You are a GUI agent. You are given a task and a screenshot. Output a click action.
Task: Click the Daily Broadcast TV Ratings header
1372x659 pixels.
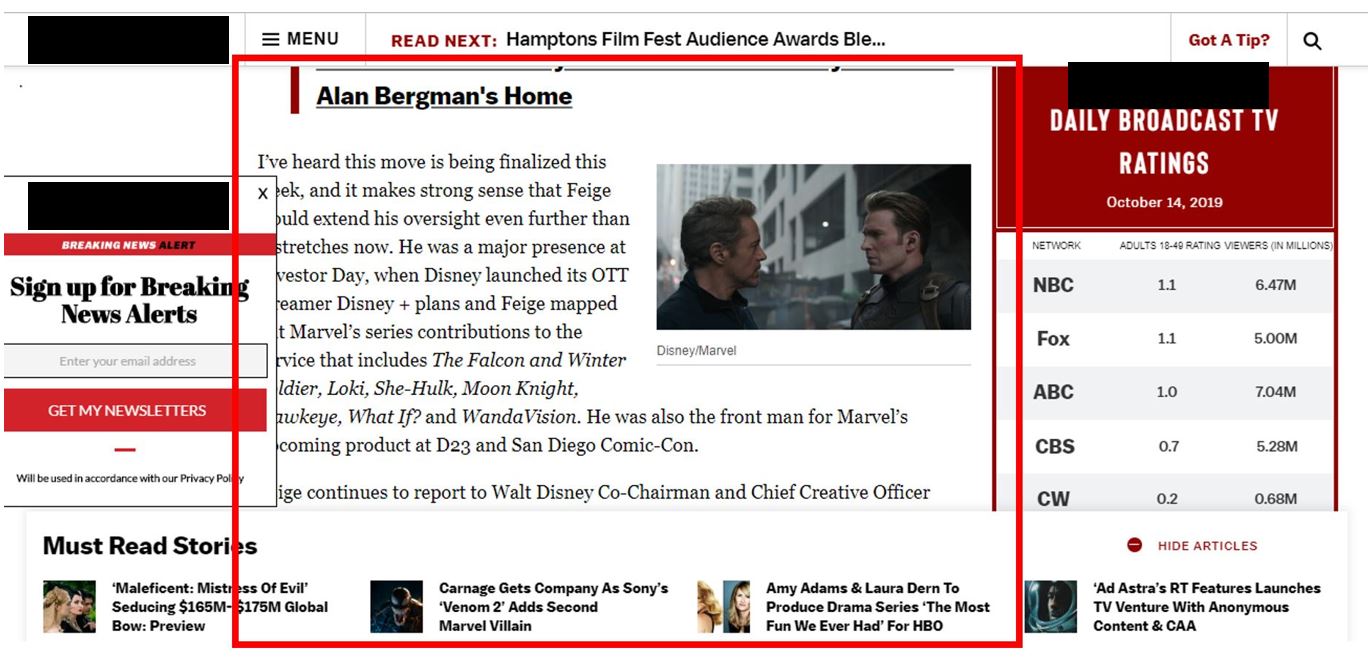click(1164, 141)
